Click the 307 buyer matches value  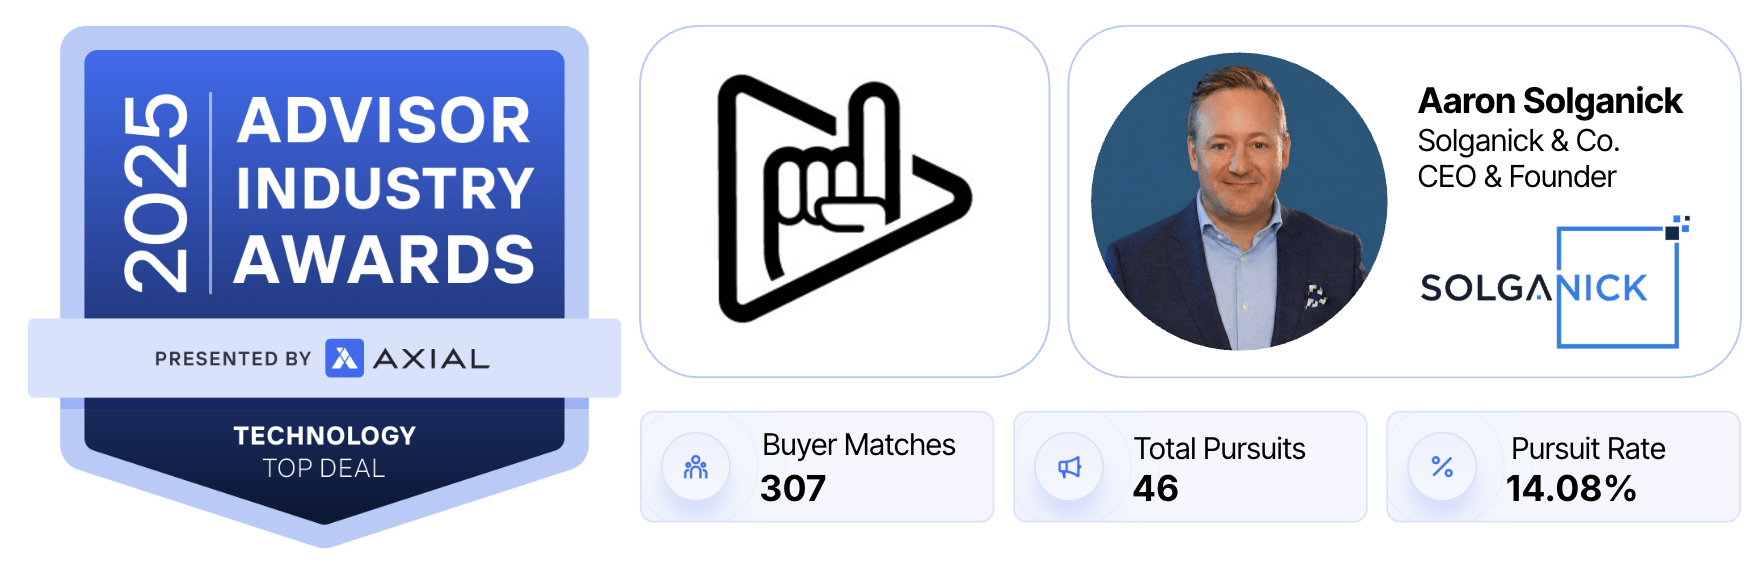point(793,488)
